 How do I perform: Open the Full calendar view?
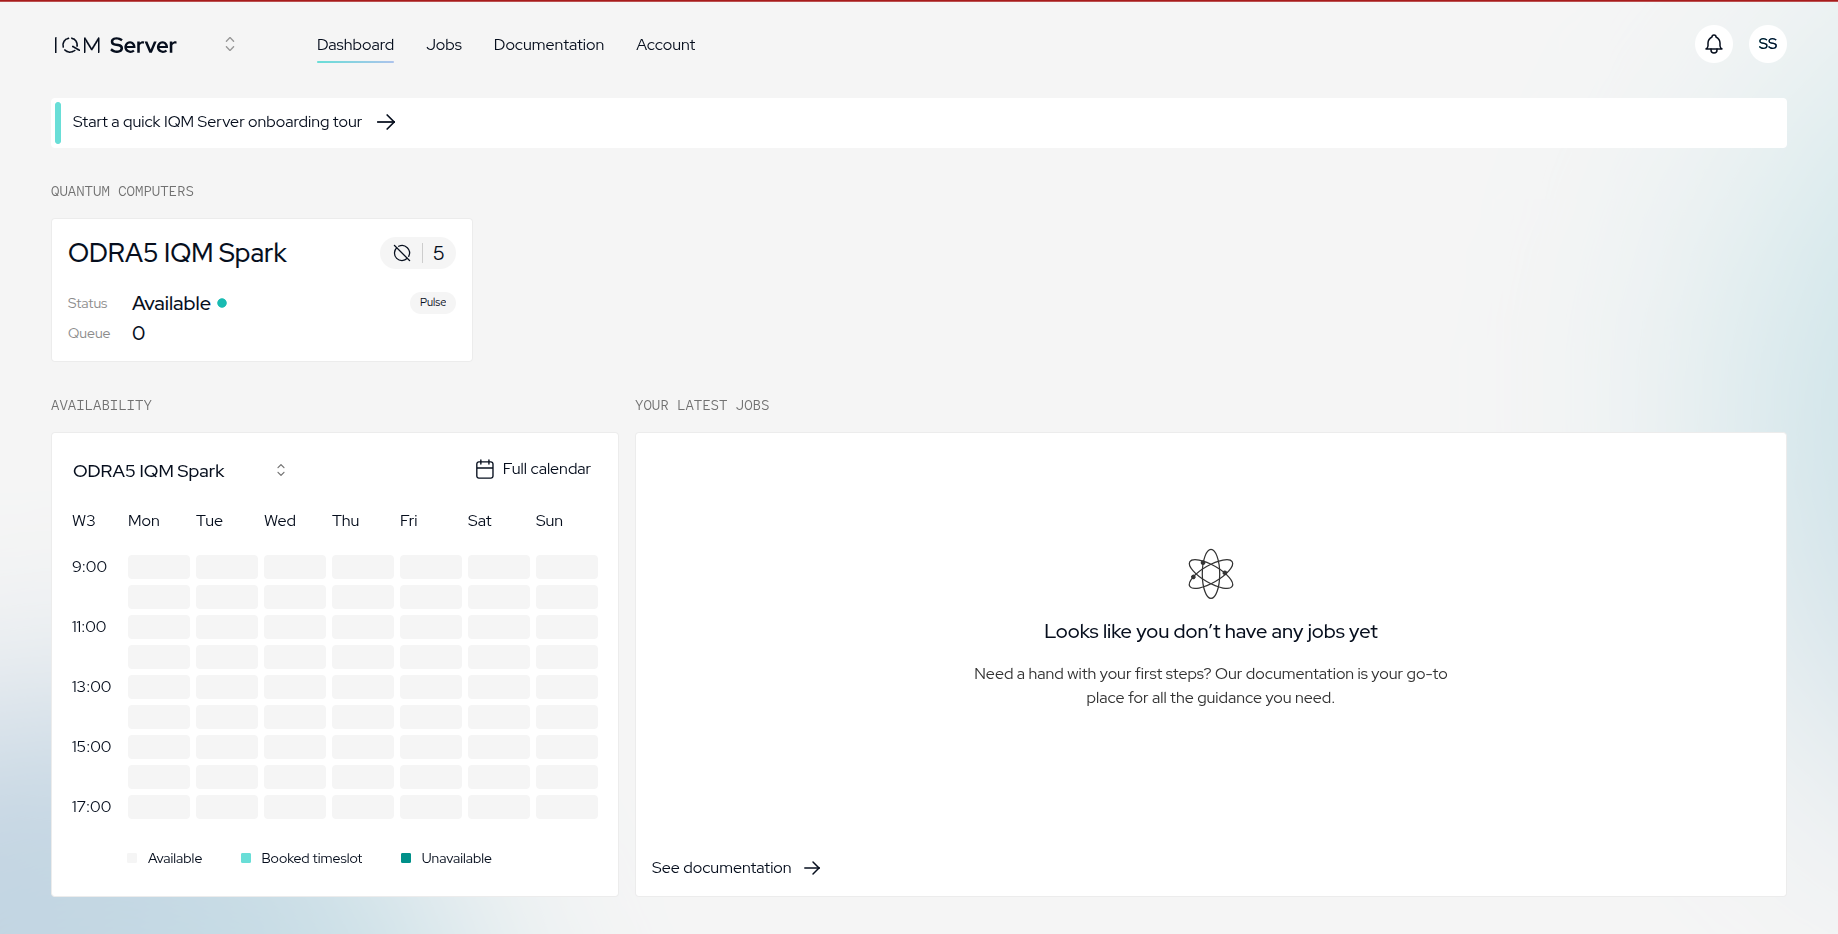click(x=532, y=468)
